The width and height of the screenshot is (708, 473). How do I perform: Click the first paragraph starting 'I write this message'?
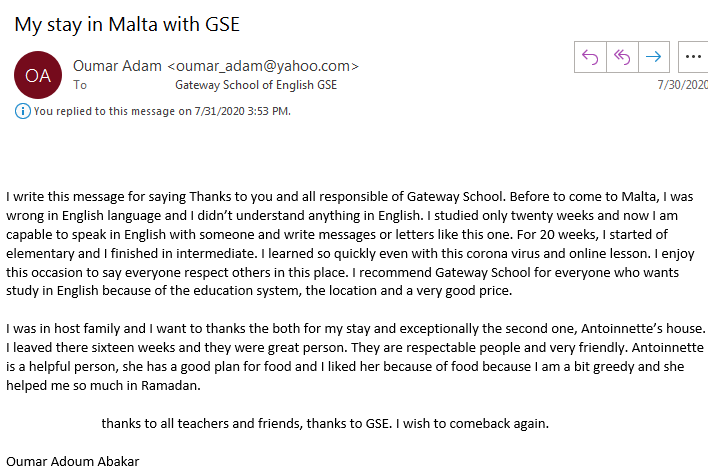pos(350,244)
